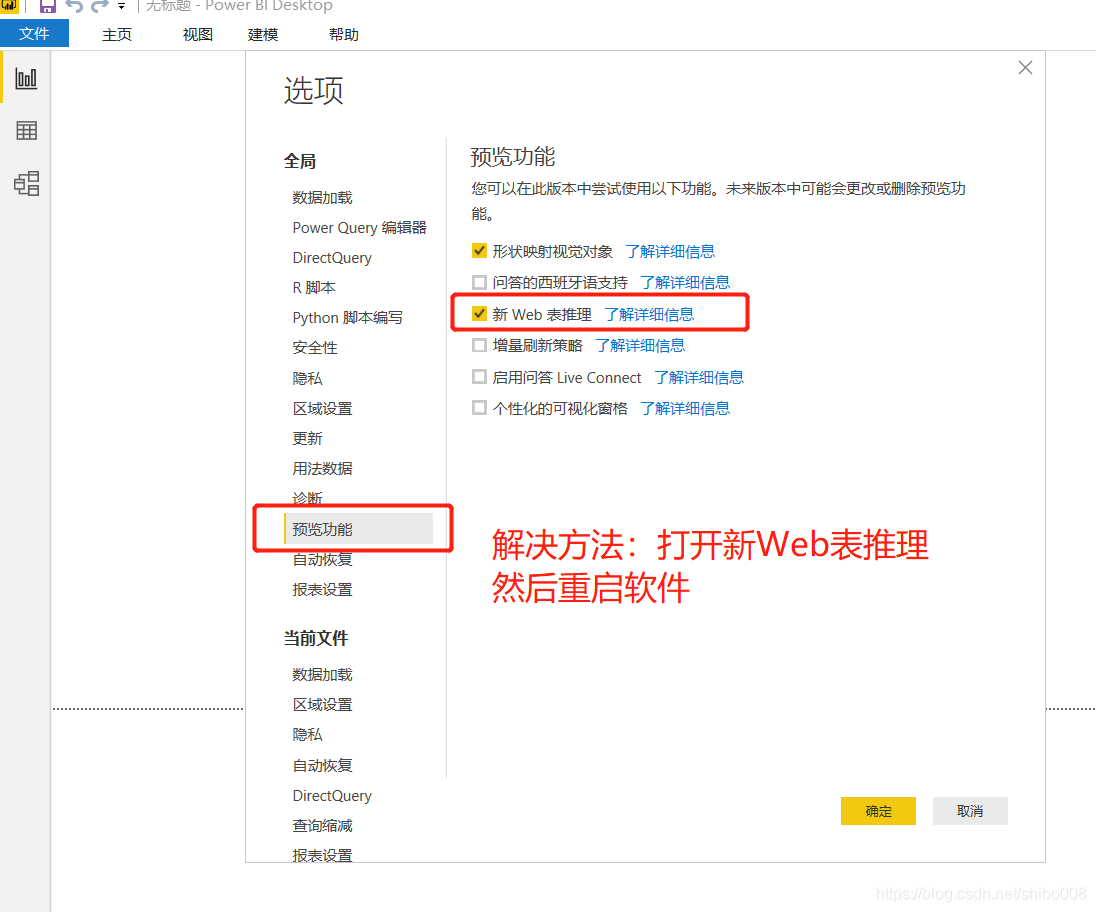The height and width of the screenshot is (912, 1096).
Task: Select 查询缩减 option category
Action: [322, 826]
